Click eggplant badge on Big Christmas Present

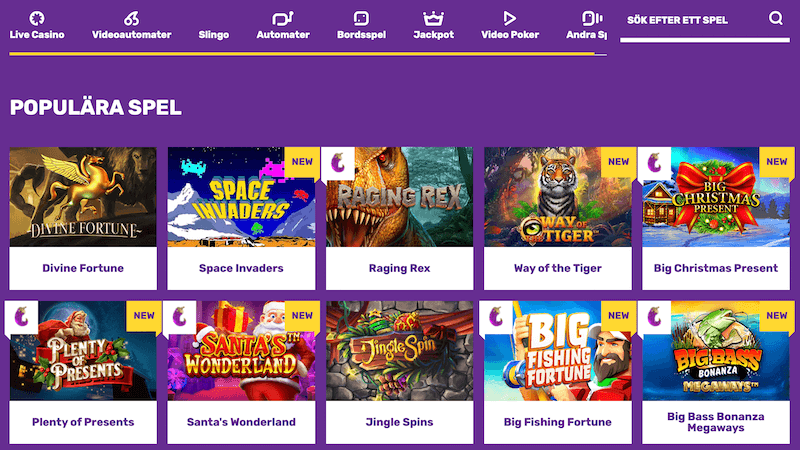point(654,163)
